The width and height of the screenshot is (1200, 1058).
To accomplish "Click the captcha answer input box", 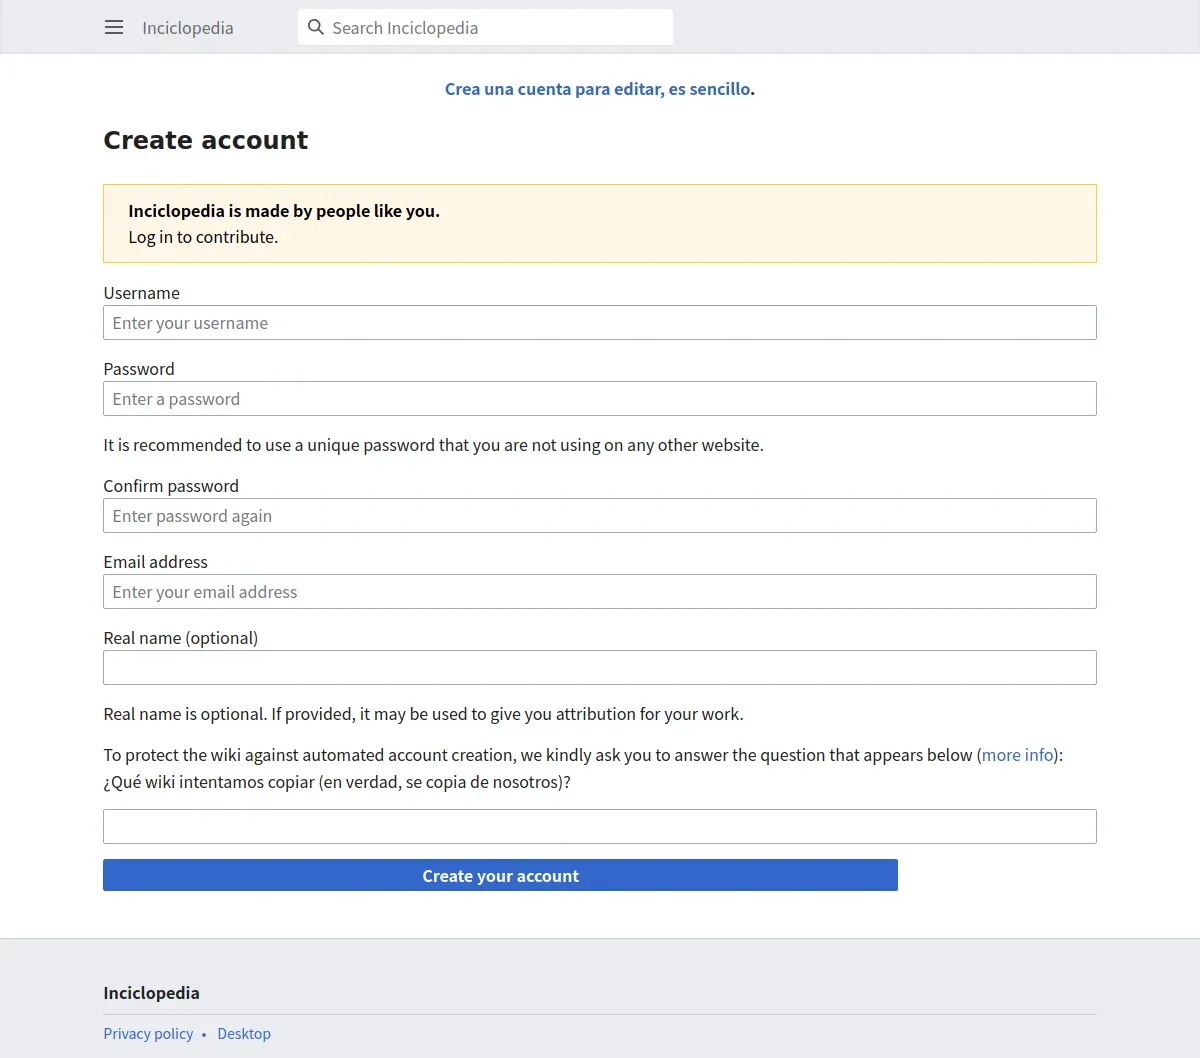I will (x=600, y=827).
